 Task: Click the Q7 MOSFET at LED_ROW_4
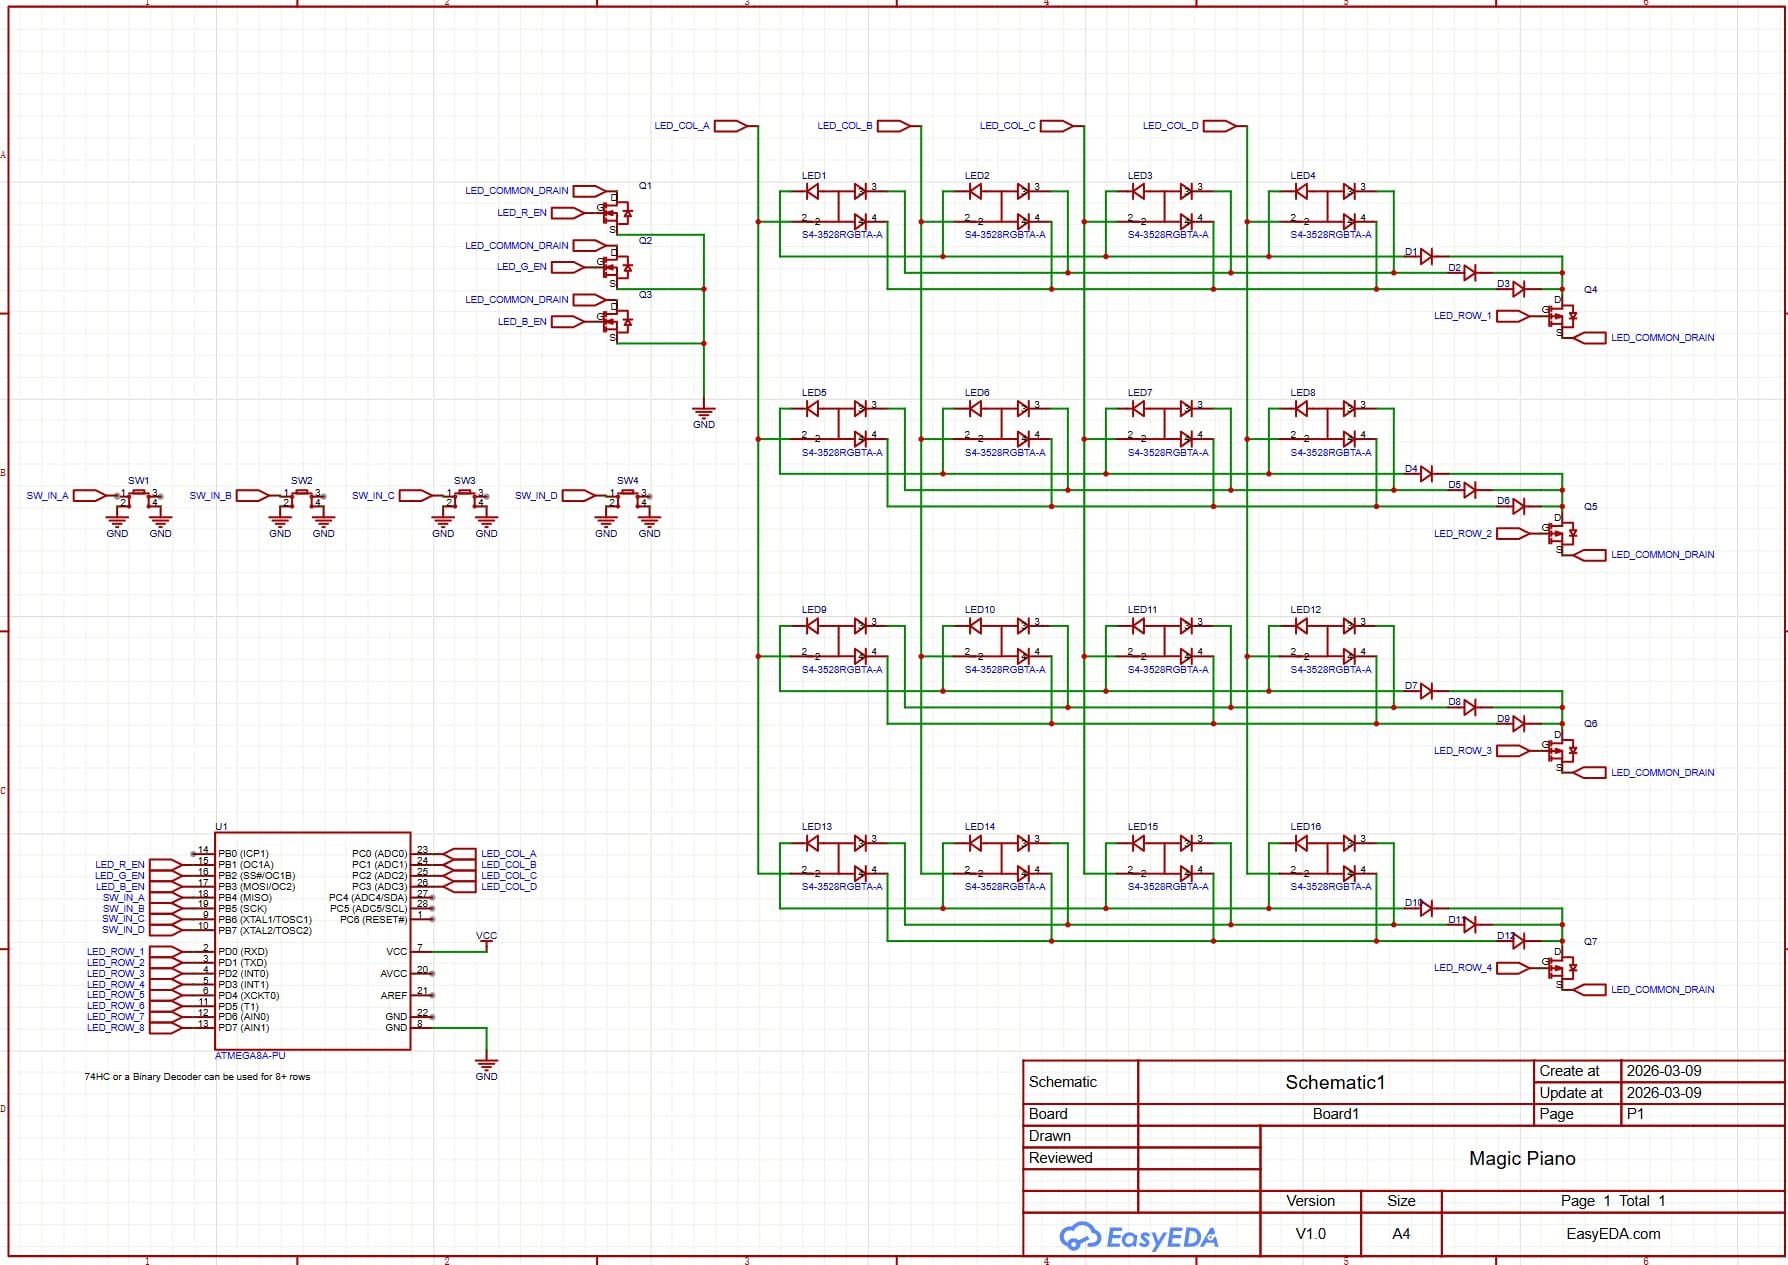point(1561,967)
